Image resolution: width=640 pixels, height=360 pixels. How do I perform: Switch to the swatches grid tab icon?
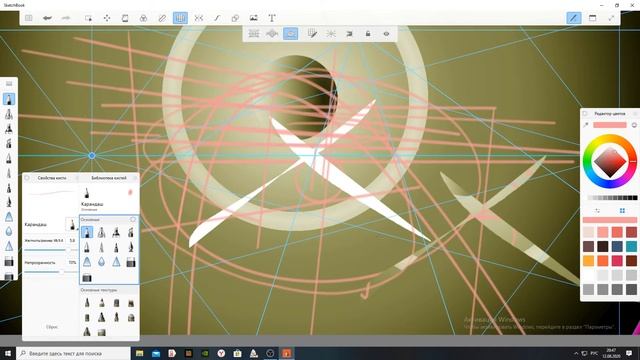[x=622, y=211]
